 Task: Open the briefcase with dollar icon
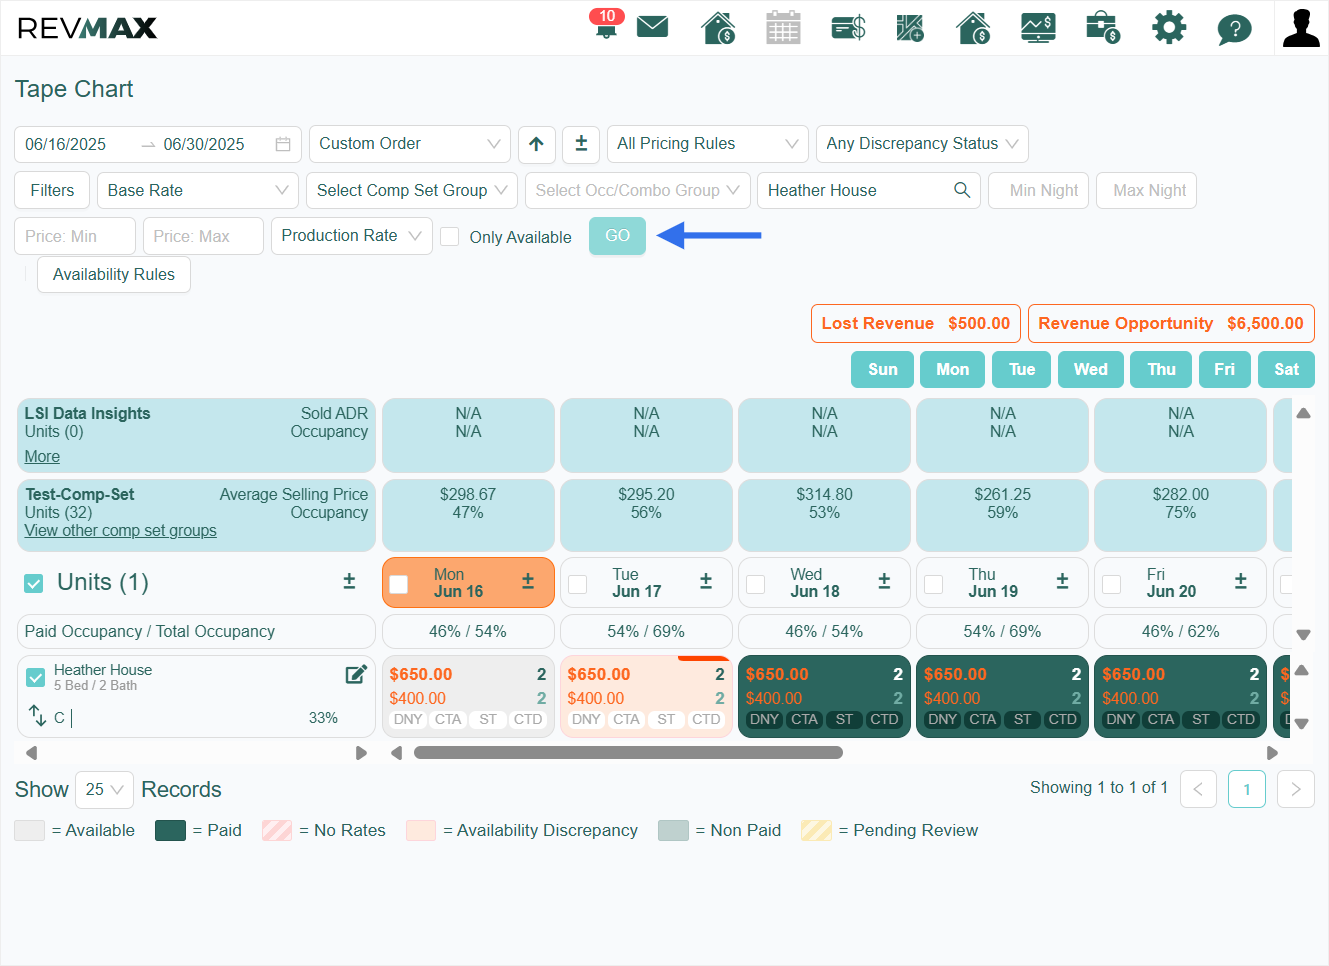coord(1102,27)
